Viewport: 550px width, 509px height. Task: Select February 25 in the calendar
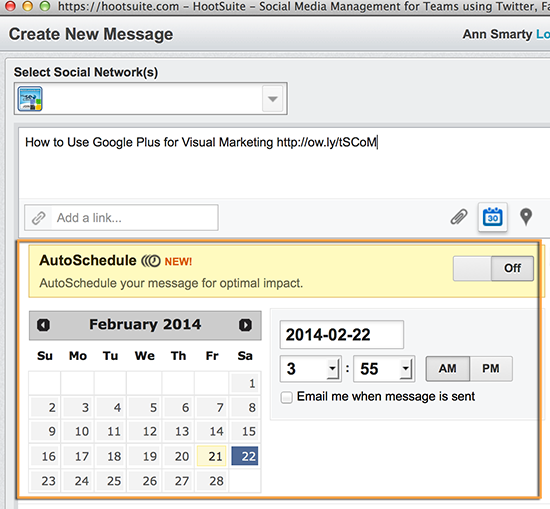[110, 481]
